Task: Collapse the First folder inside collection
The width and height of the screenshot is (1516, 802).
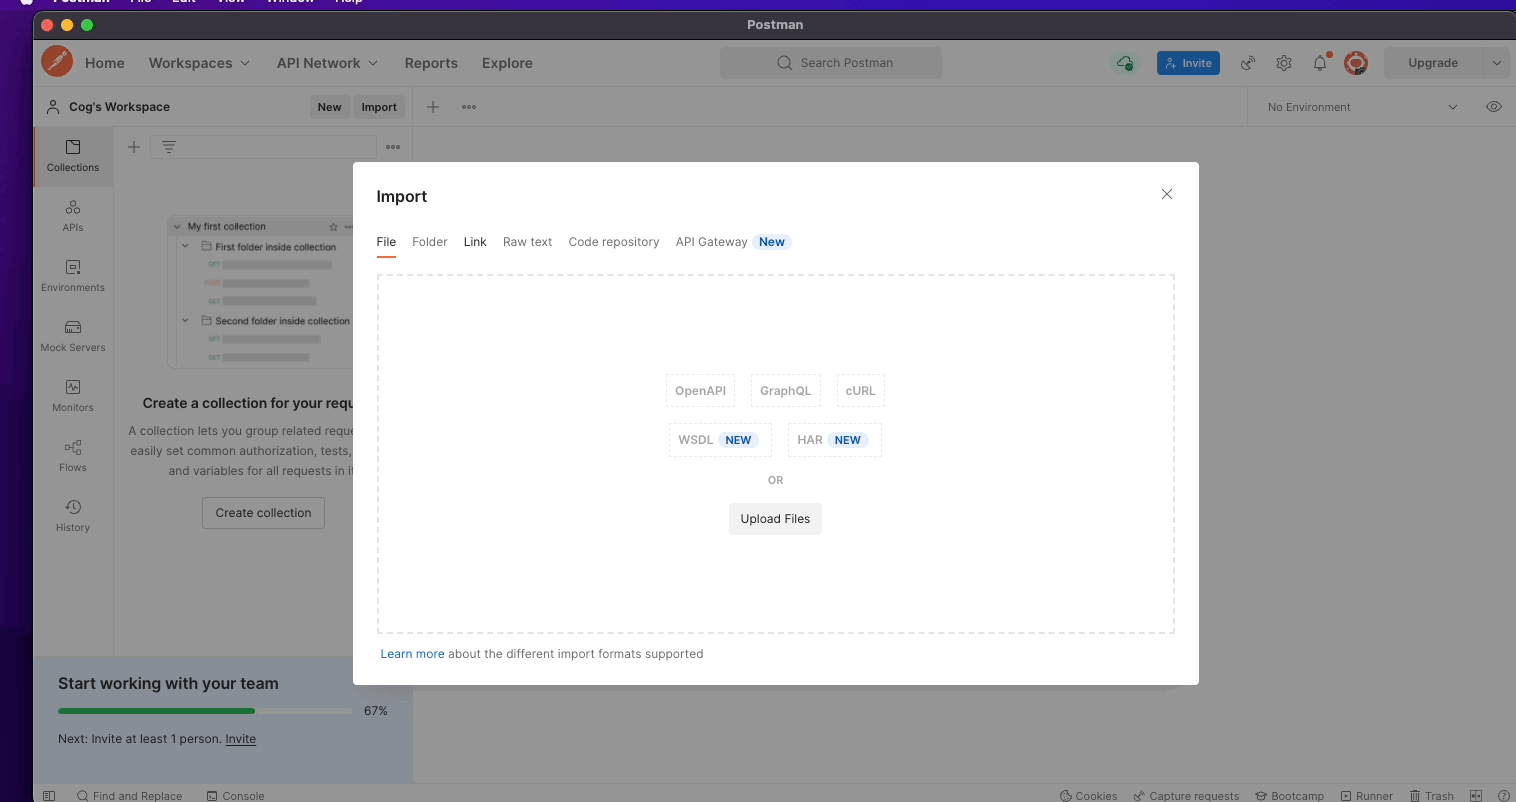Action: coord(184,246)
